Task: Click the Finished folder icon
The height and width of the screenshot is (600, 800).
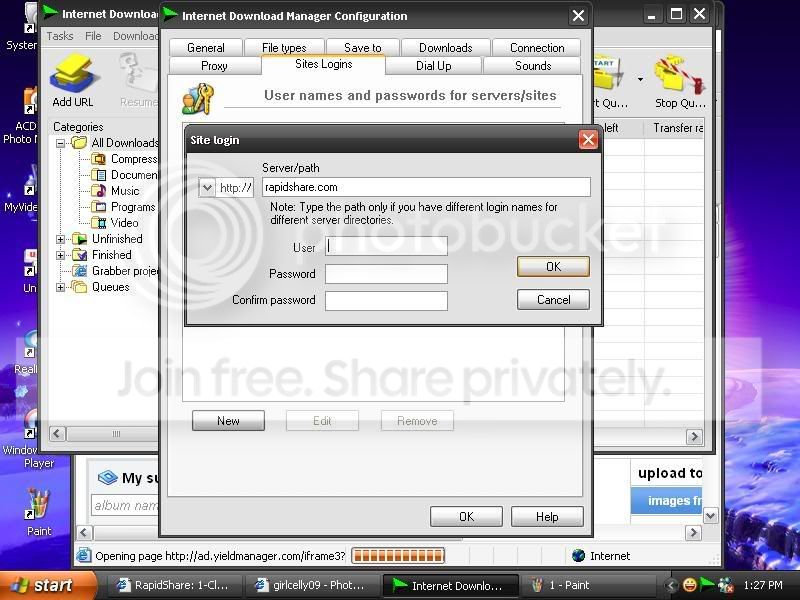Action: pos(80,255)
